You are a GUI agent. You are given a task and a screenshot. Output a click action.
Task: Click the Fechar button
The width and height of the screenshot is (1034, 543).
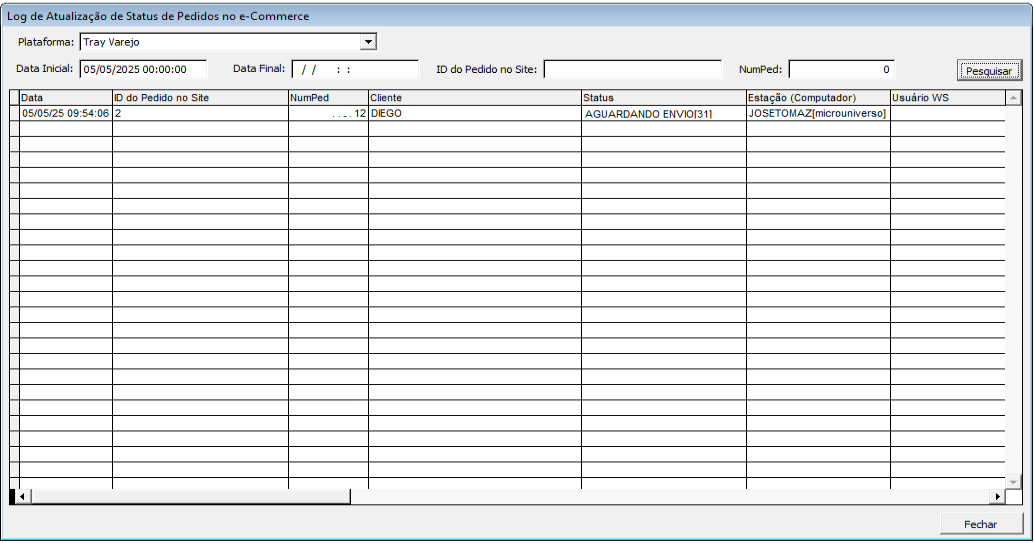coord(980,524)
